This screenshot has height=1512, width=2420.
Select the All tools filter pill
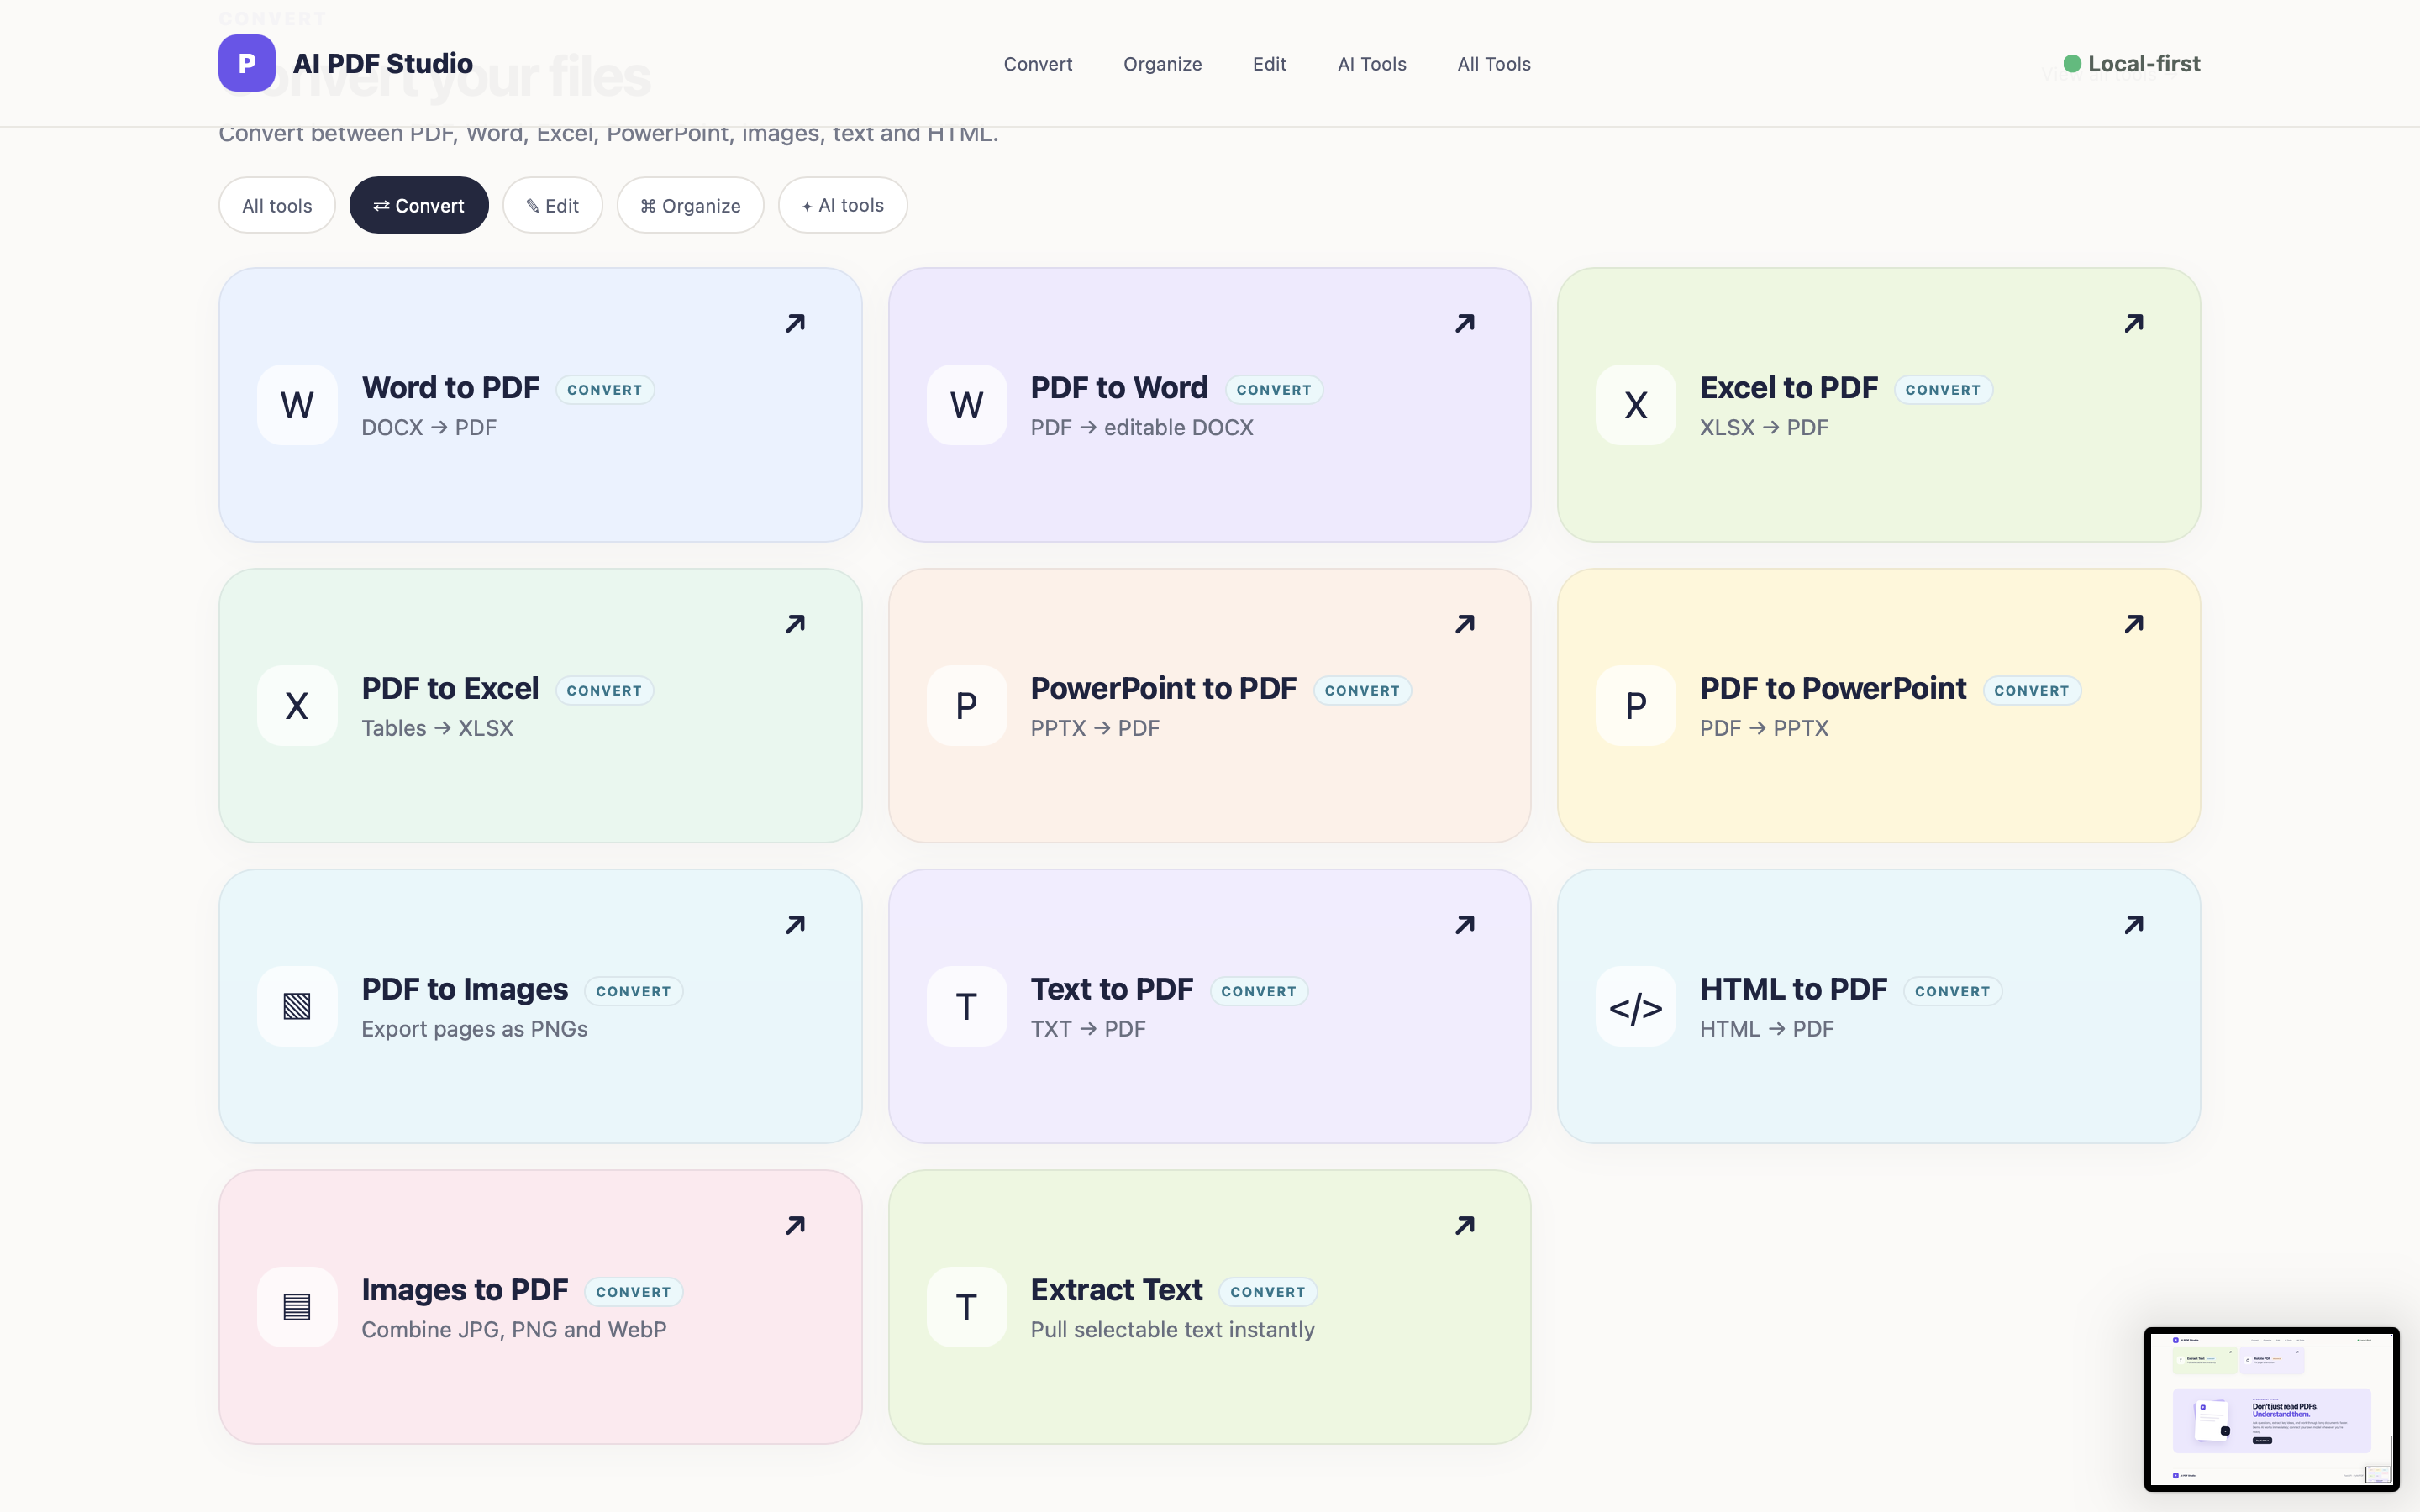(x=277, y=205)
